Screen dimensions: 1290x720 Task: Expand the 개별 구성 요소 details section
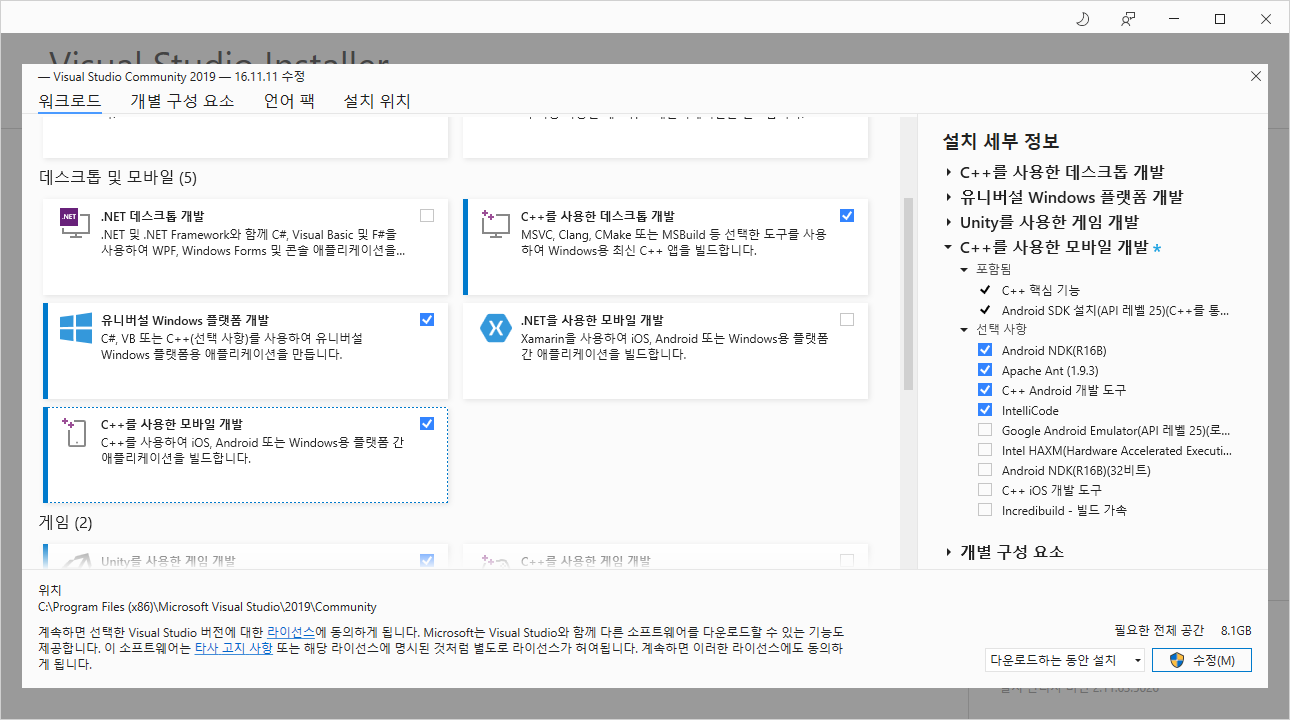949,552
